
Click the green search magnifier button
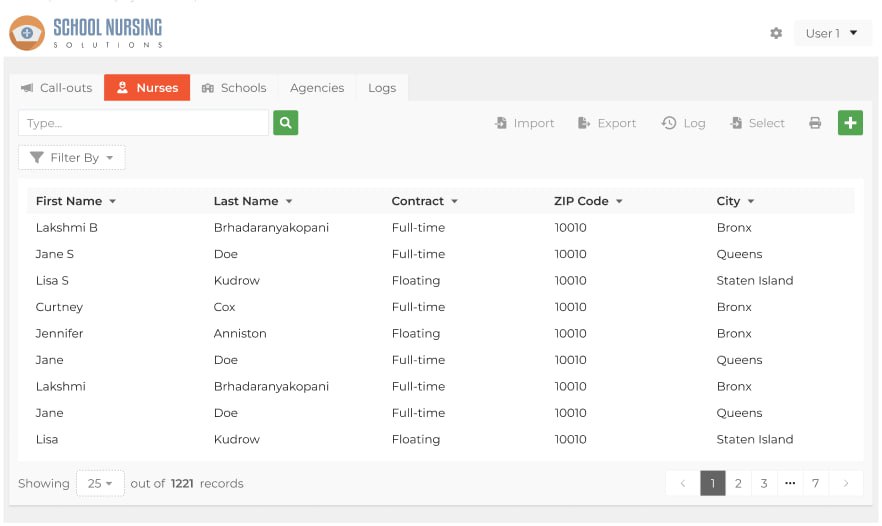click(x=285, y=123)
